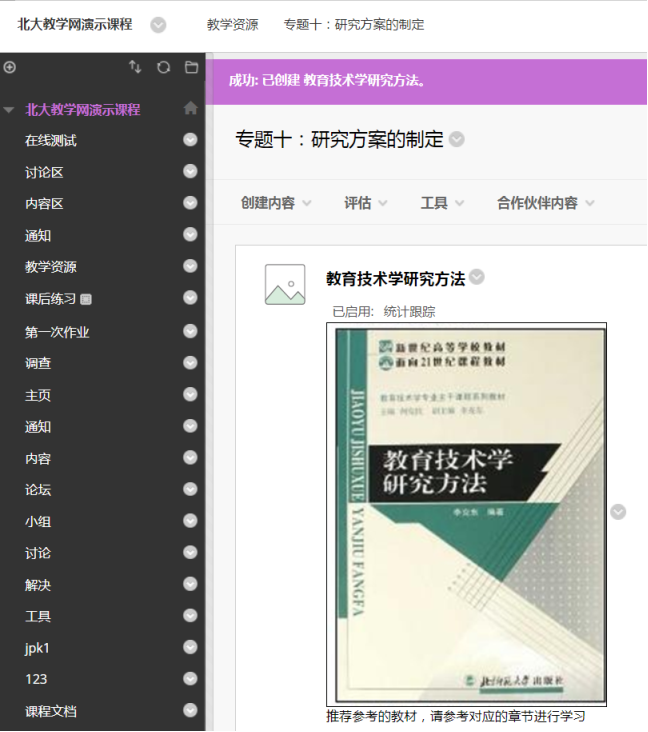Open 第一次作业 in course menu

coord(57,332)
